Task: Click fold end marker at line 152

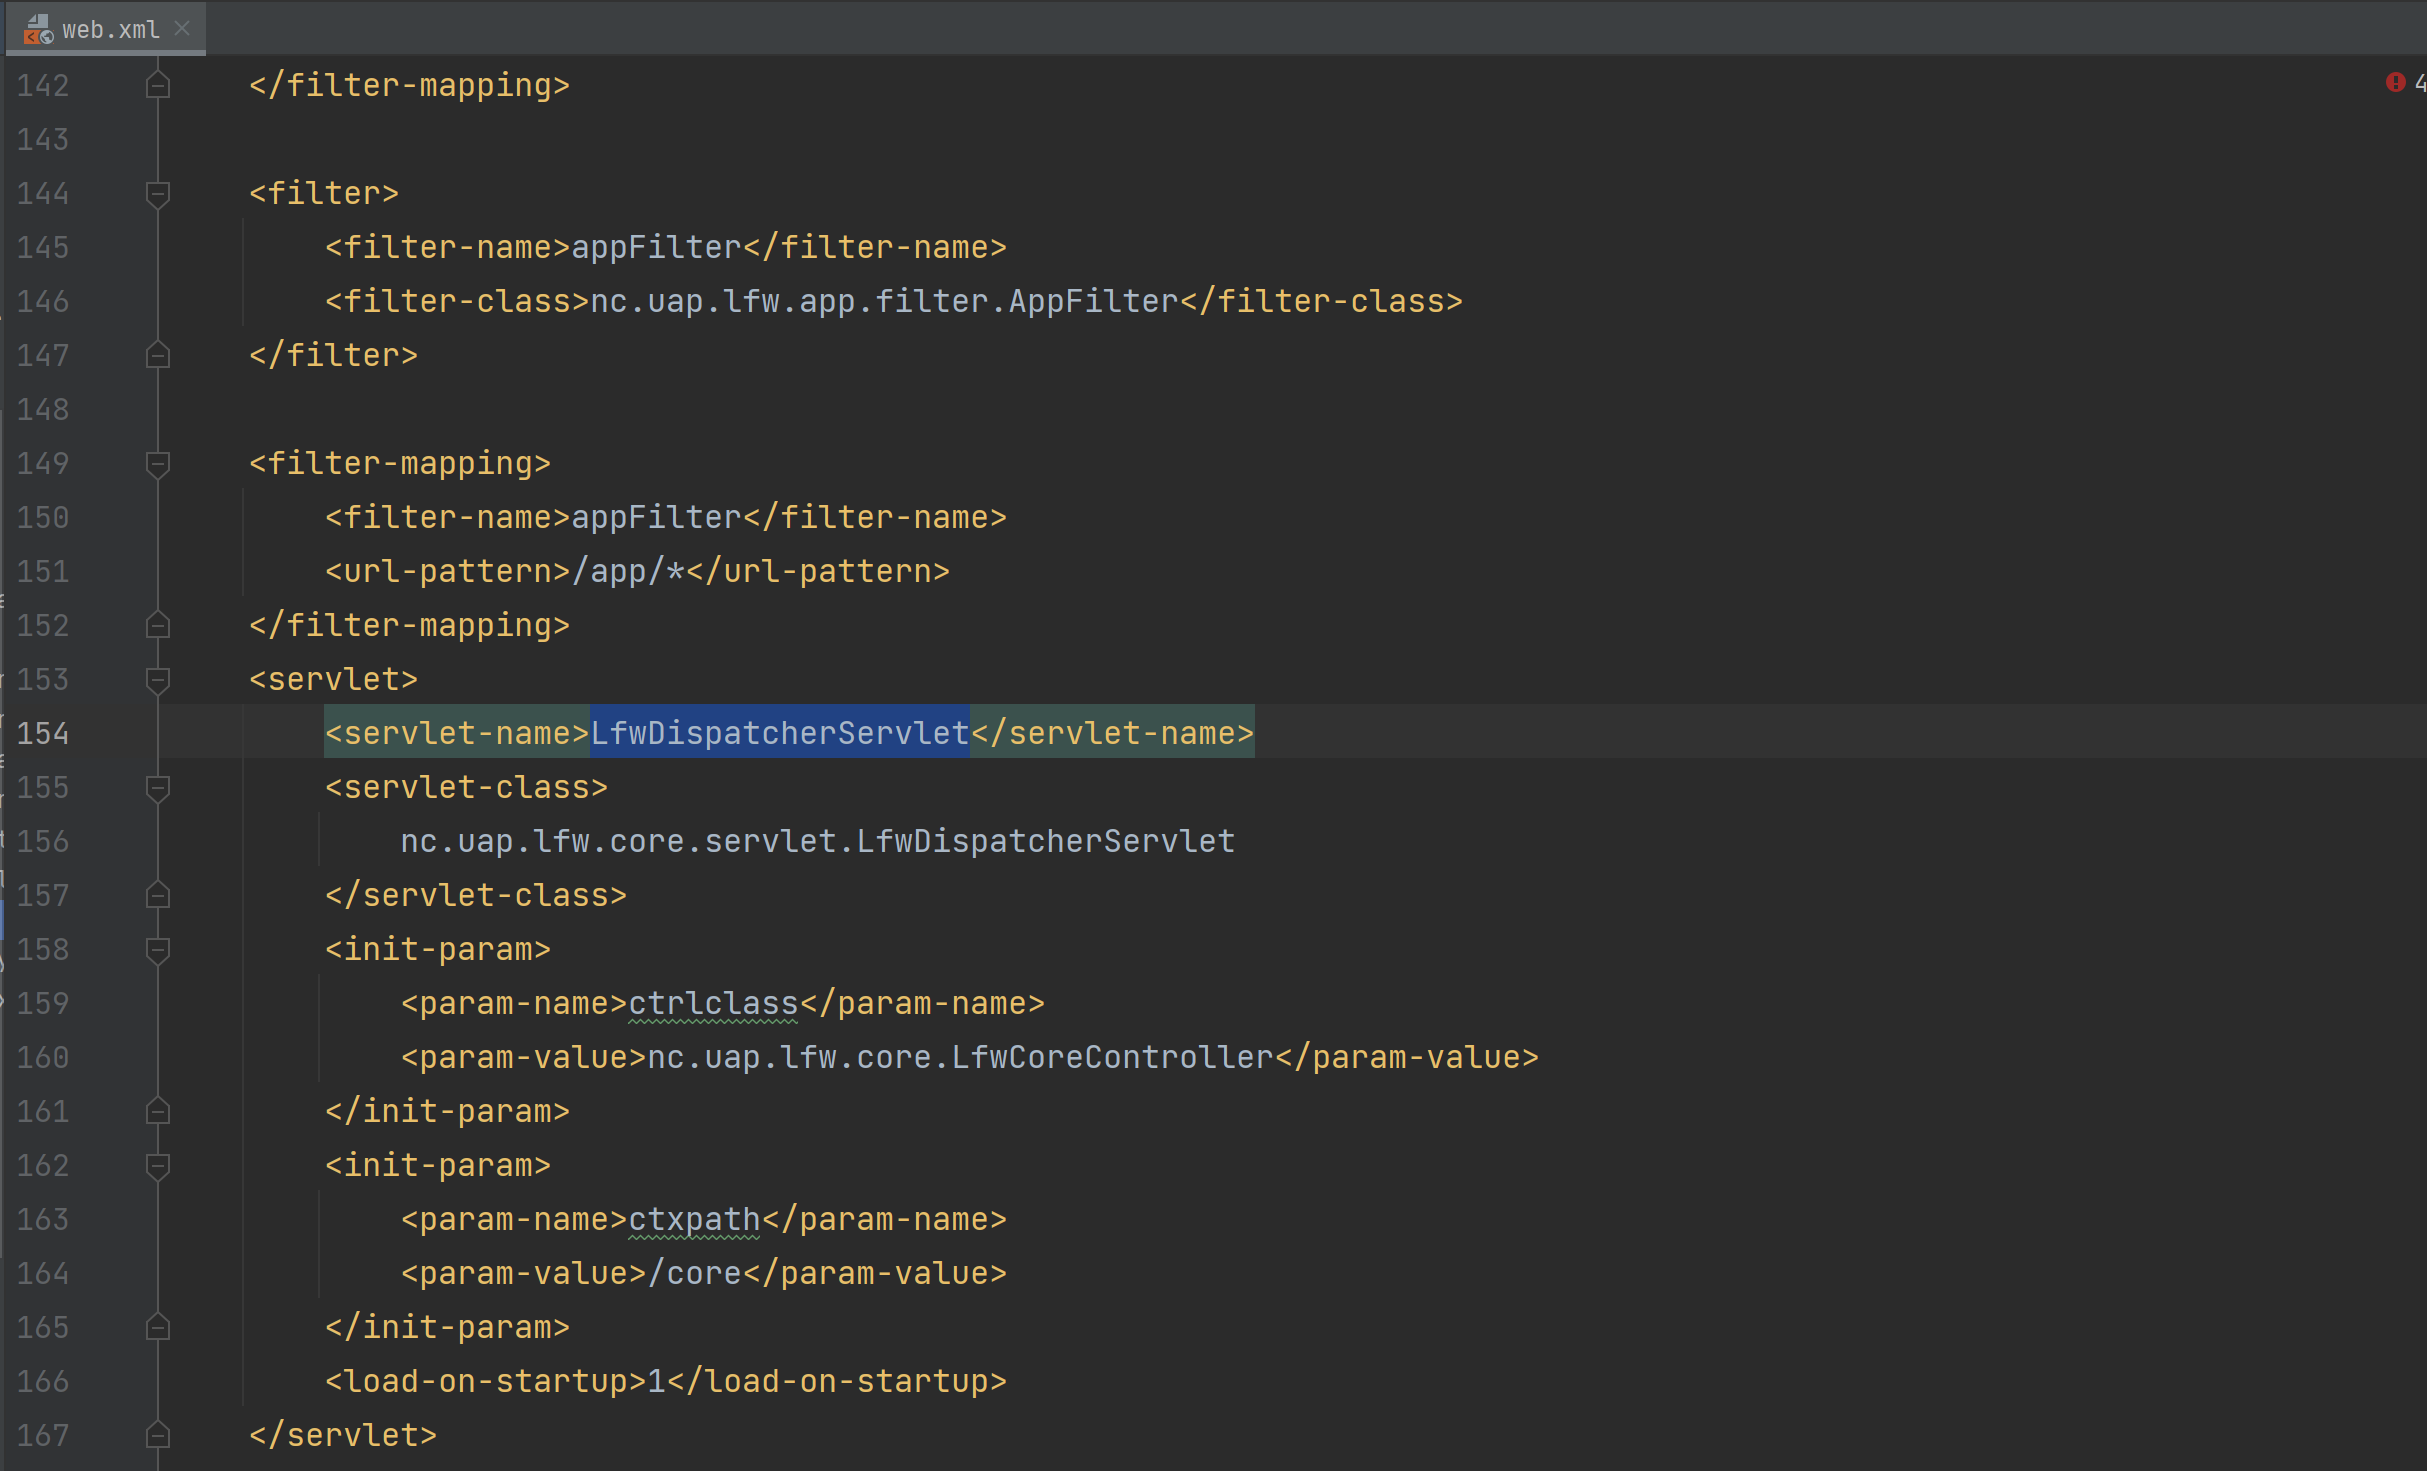Action: tap(157, 625)
